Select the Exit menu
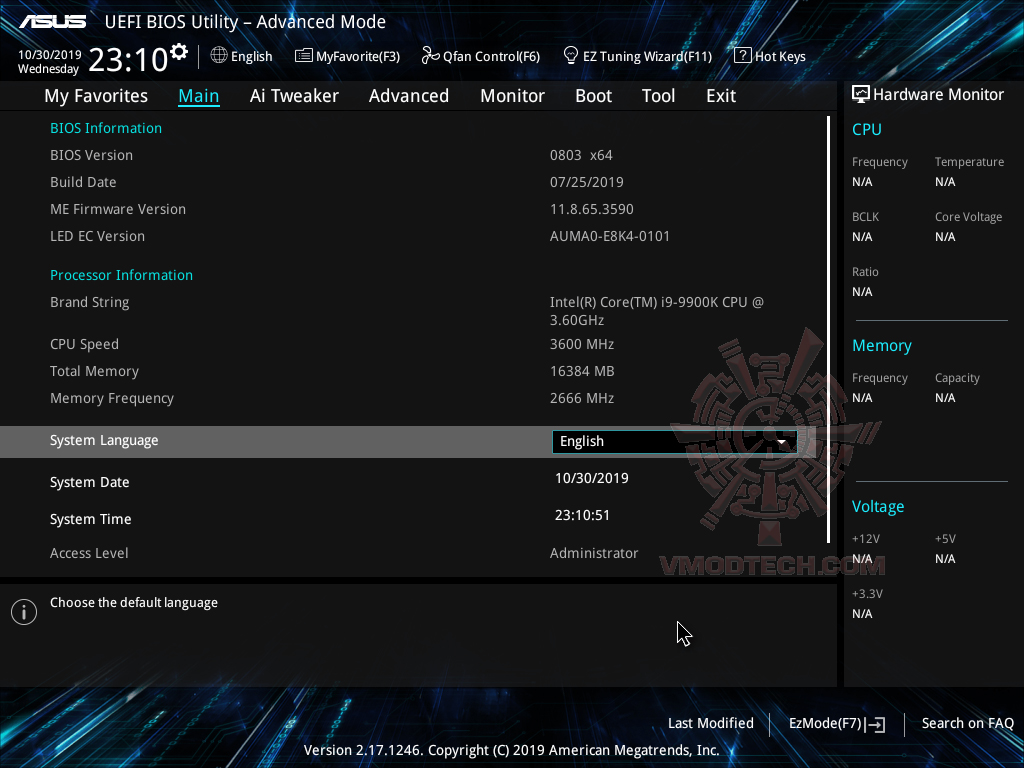This screenshot has width=1024, height=768. (720, 95)
